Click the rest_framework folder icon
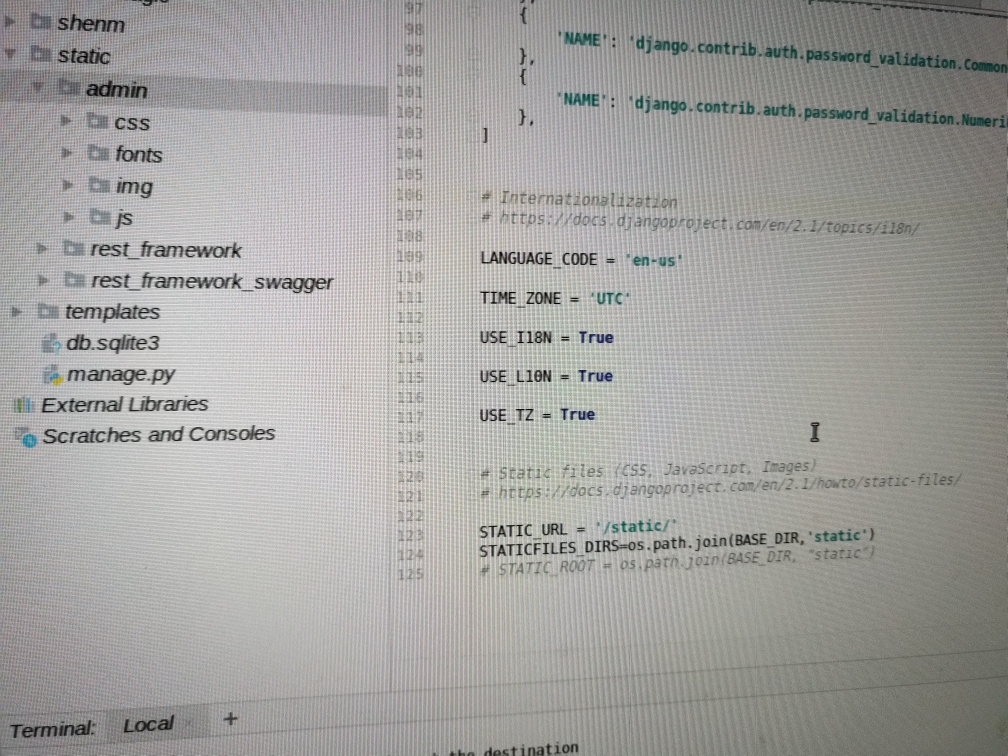This screenshot has width=1008, height=756. 74,248
